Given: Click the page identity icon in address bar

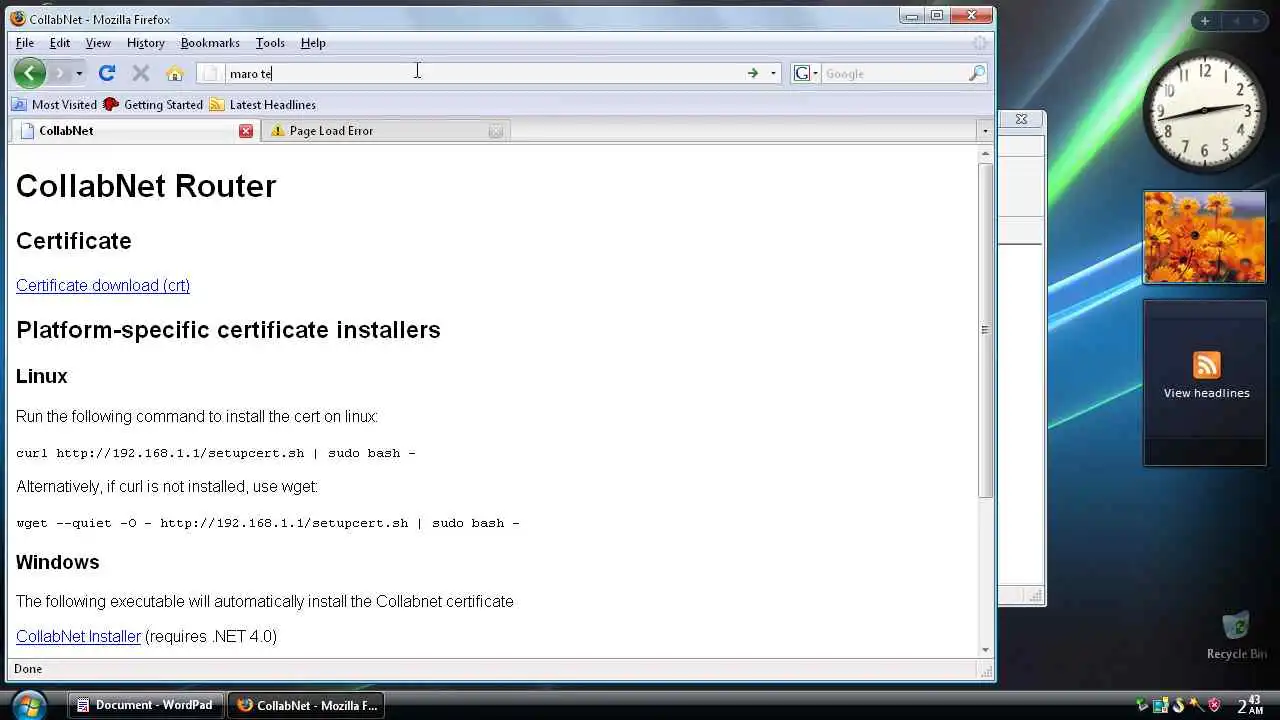Looking at the screenshot, I should tap(210, 73).
